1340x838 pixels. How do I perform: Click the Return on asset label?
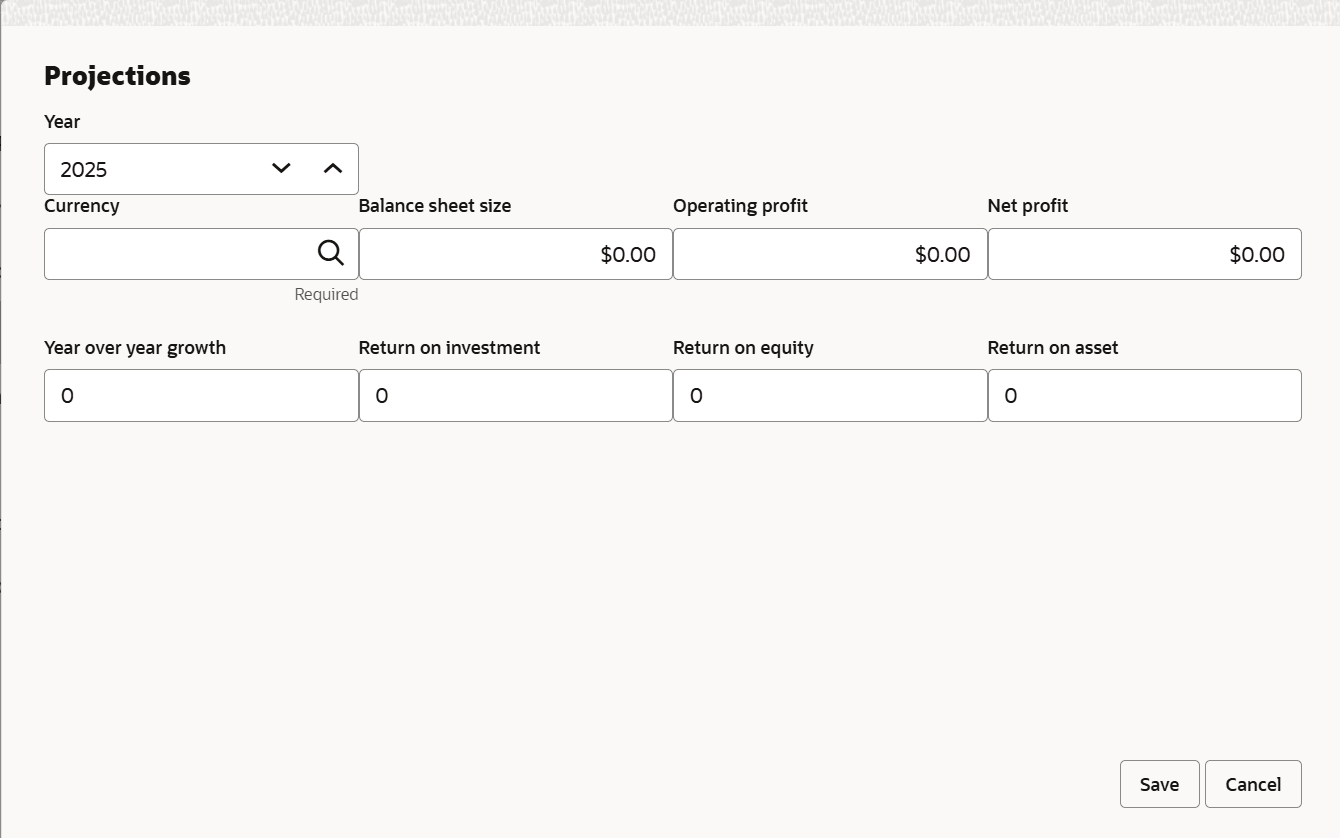(1052, 348)
